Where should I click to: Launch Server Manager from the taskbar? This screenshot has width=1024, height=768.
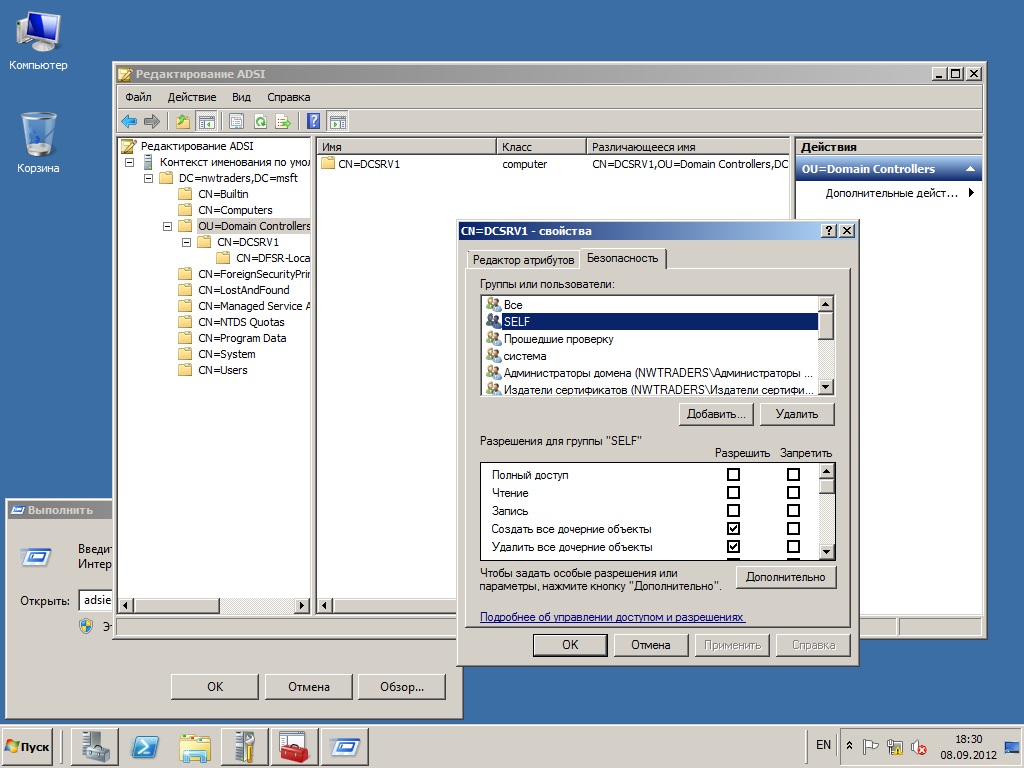point(95,746)
